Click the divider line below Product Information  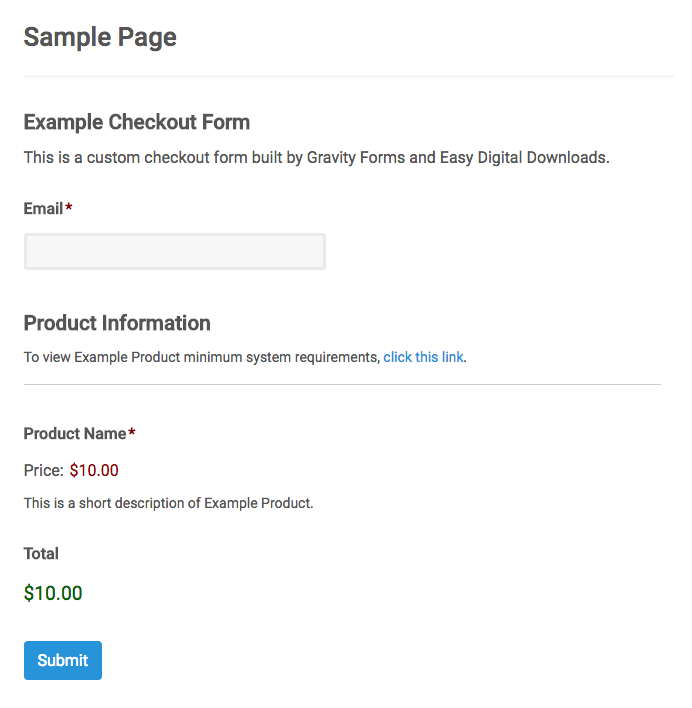click(x=342, y=384)
